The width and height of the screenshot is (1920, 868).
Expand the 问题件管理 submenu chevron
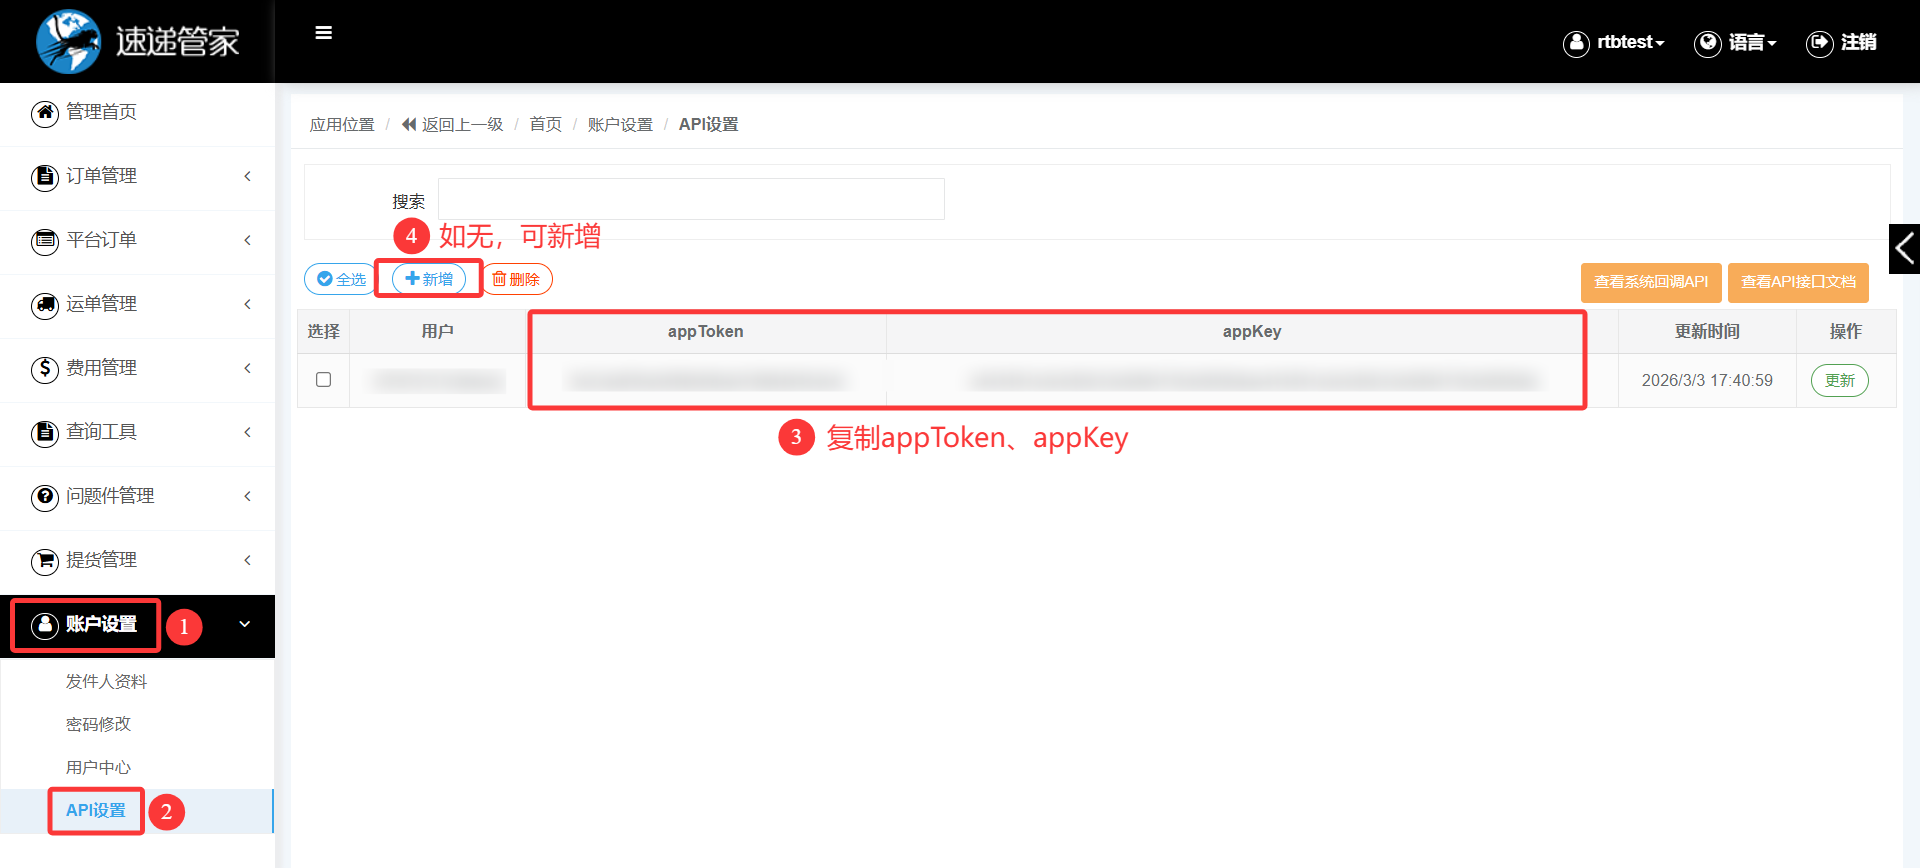[x=247, y=496]
